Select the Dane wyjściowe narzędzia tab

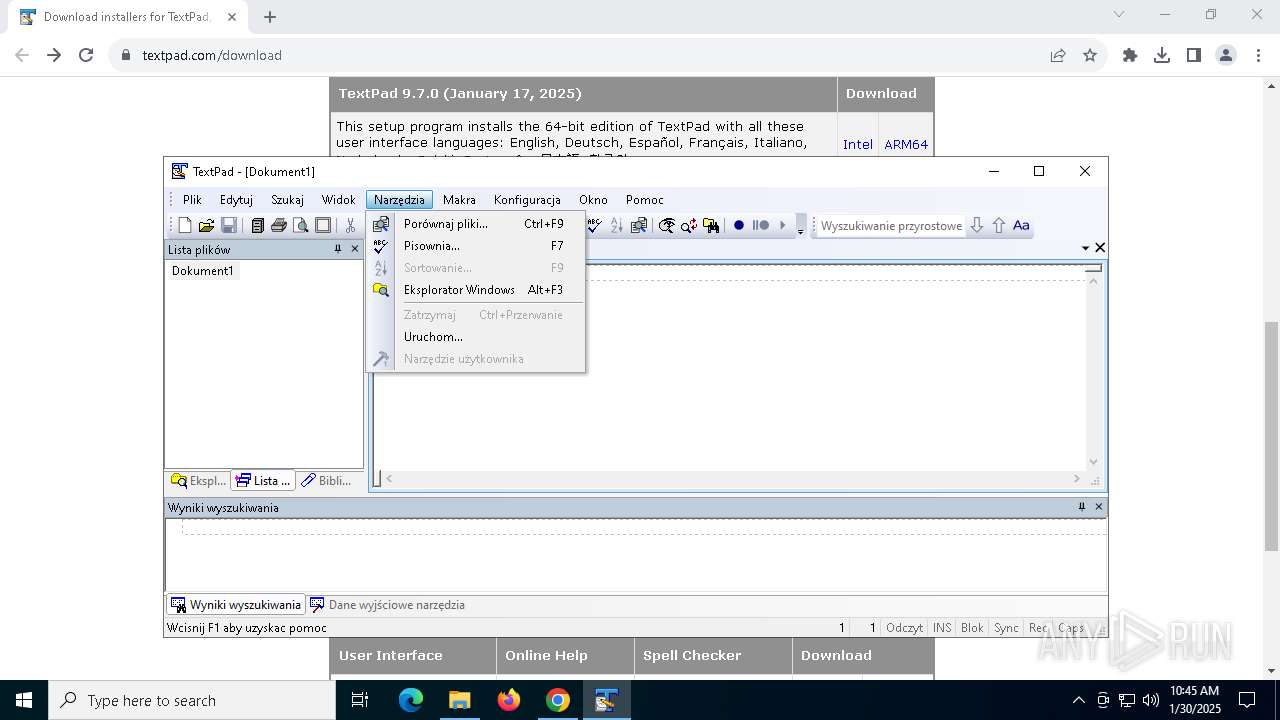point(387,605)
